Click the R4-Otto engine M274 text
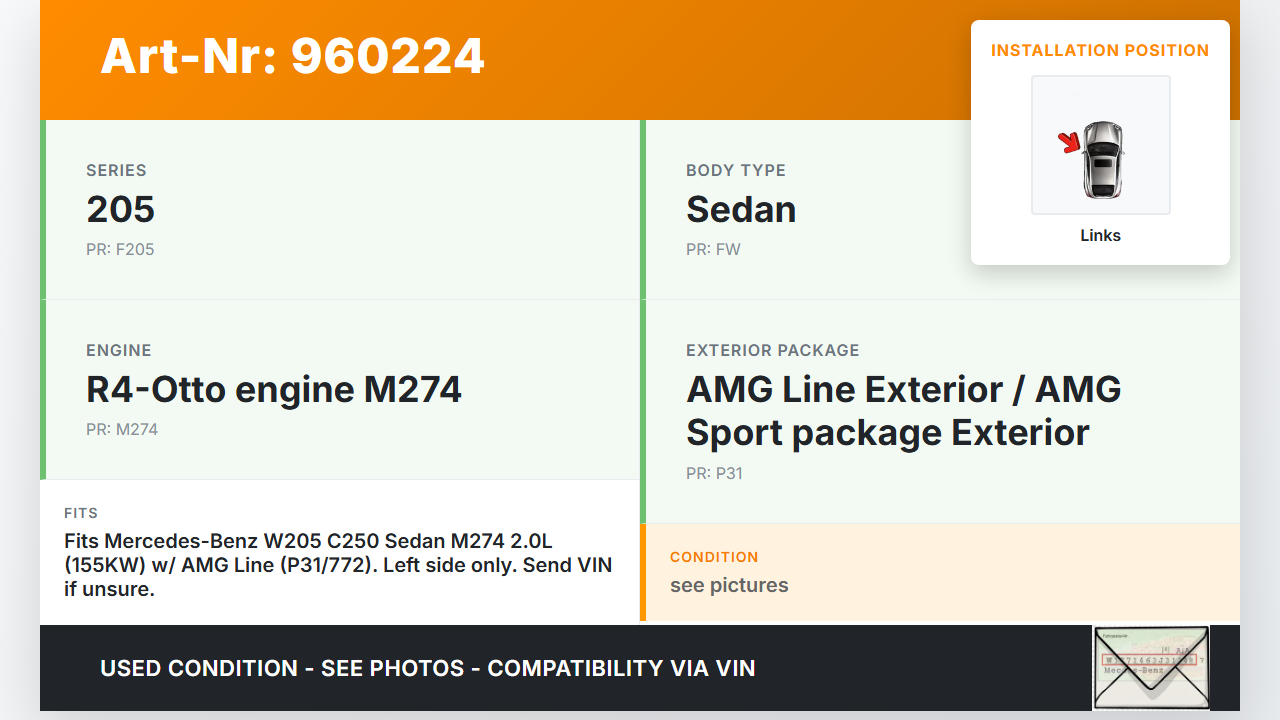 [x=274, y=390]
